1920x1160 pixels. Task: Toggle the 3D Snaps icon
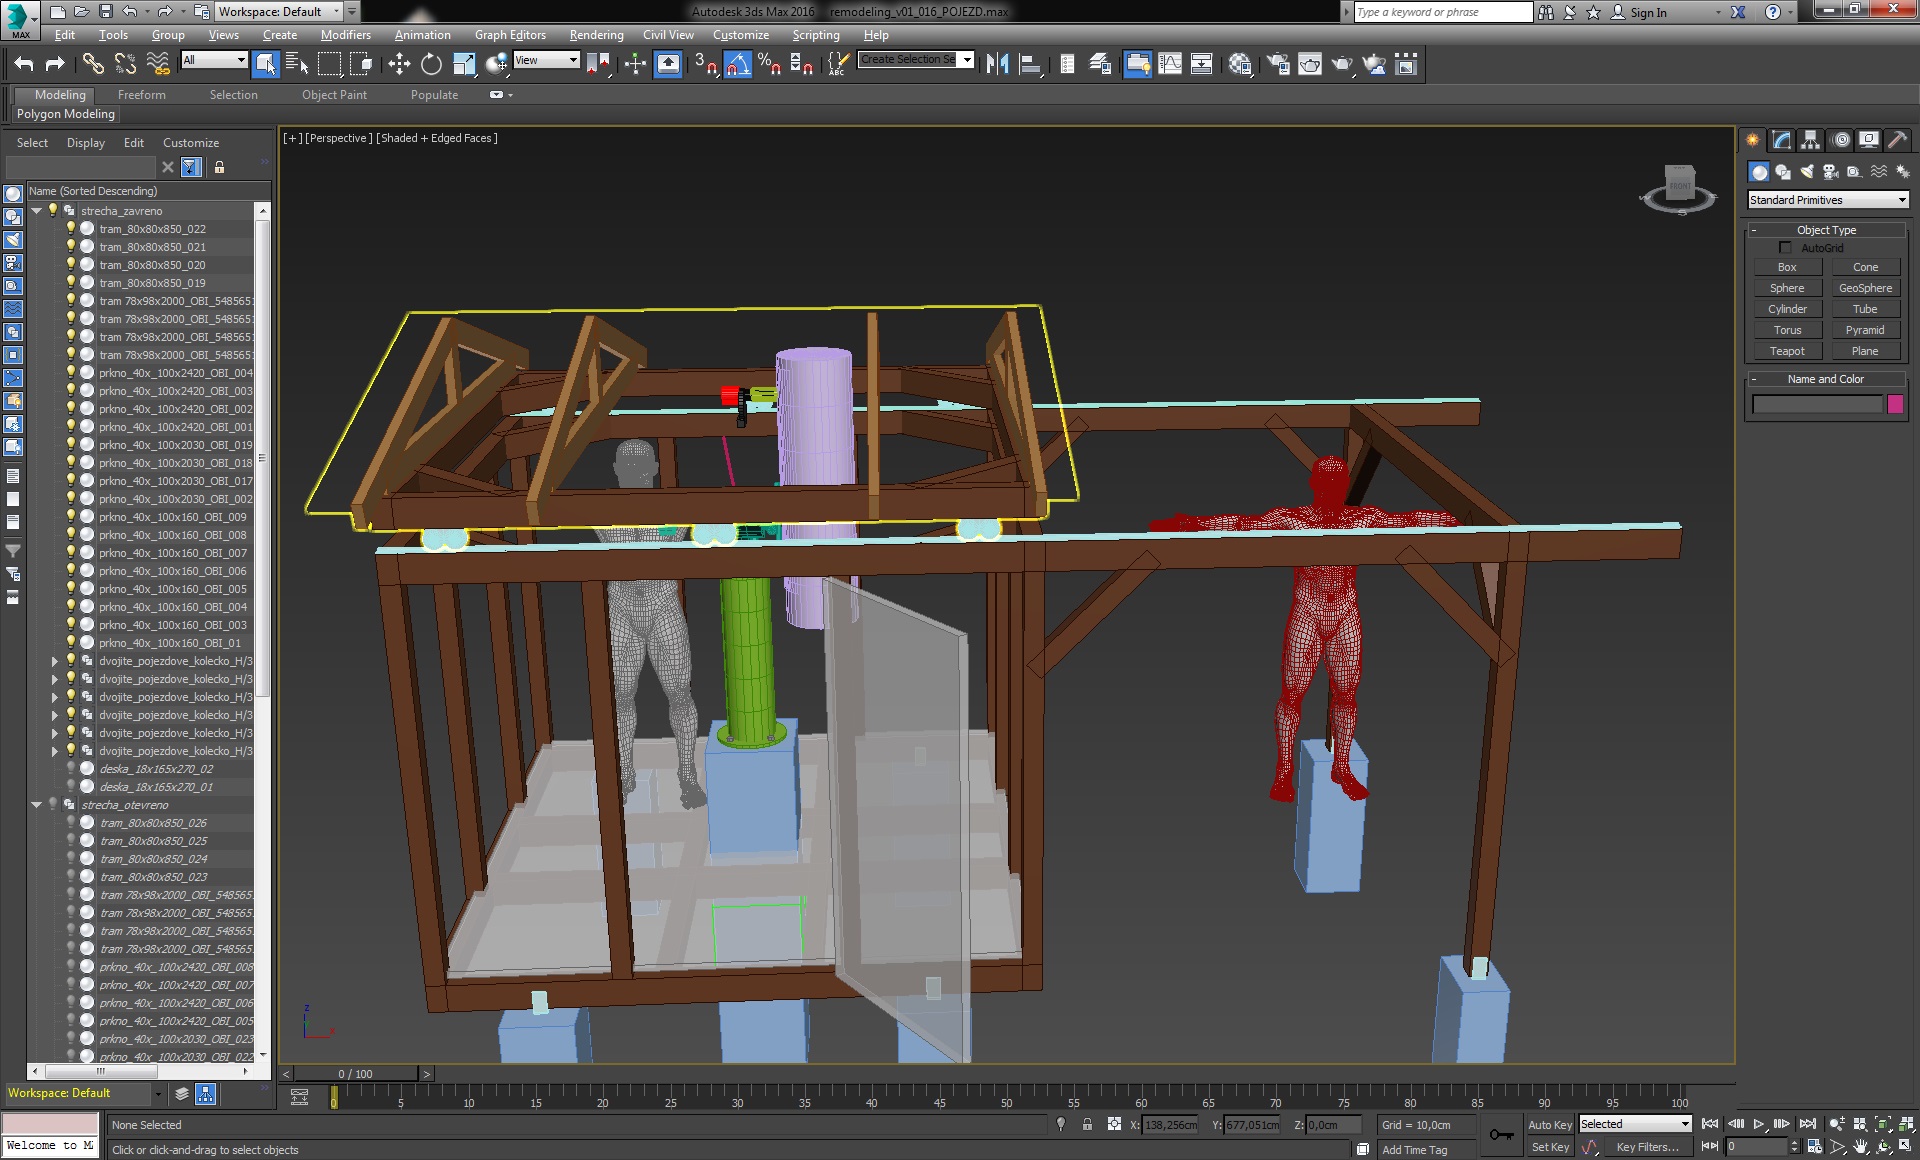(x=705, y=64)
